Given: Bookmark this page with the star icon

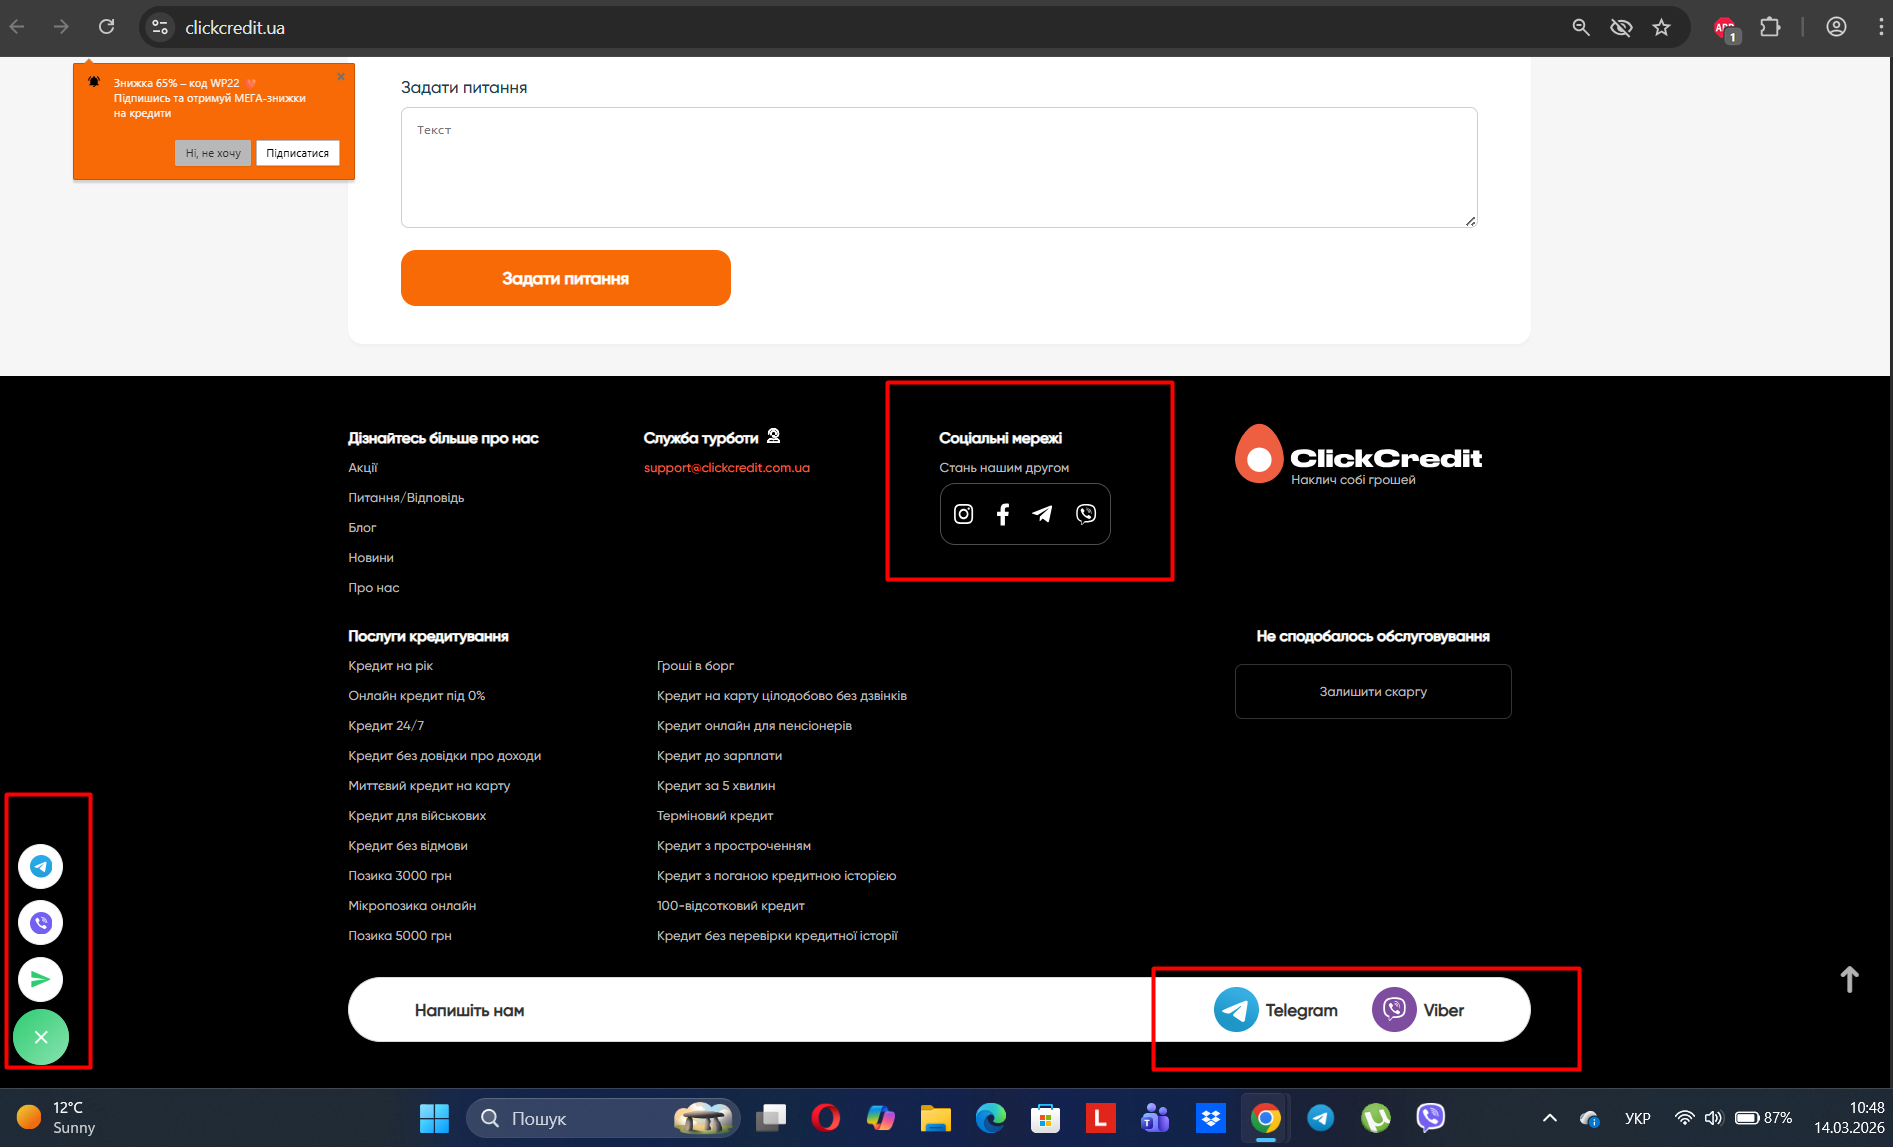Looking at the screenshot, I should (x=1662, y=27).
